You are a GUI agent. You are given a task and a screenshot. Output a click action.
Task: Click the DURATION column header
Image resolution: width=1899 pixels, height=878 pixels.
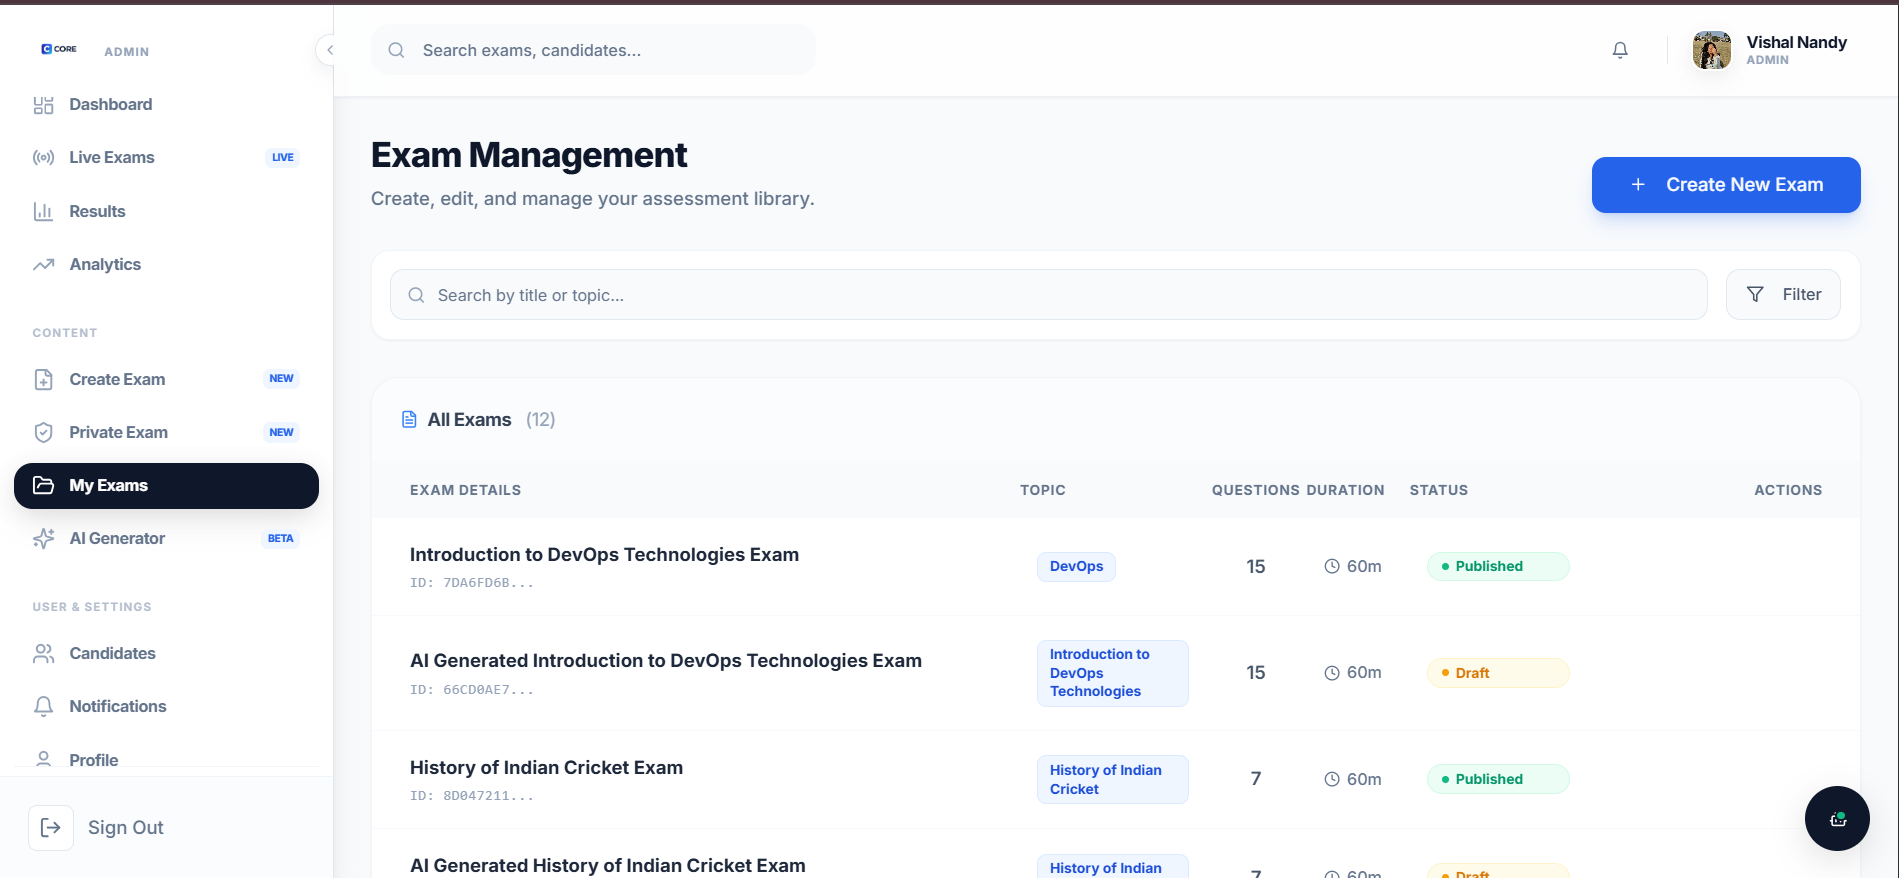tap(1345, 490)
